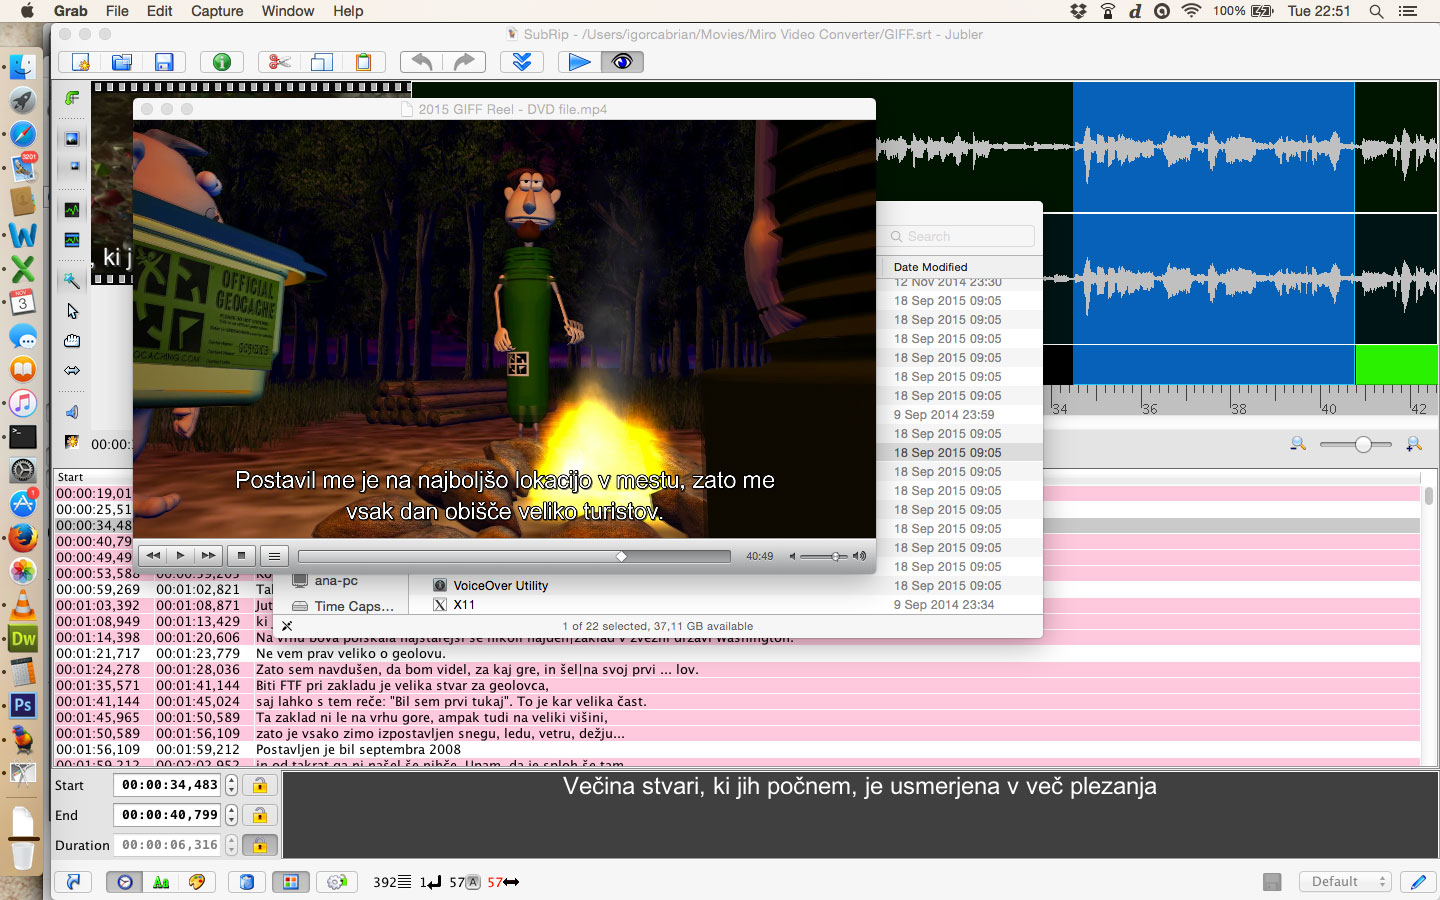
Task: Click the New subtitle file toolbar icon
Action: 80,62
